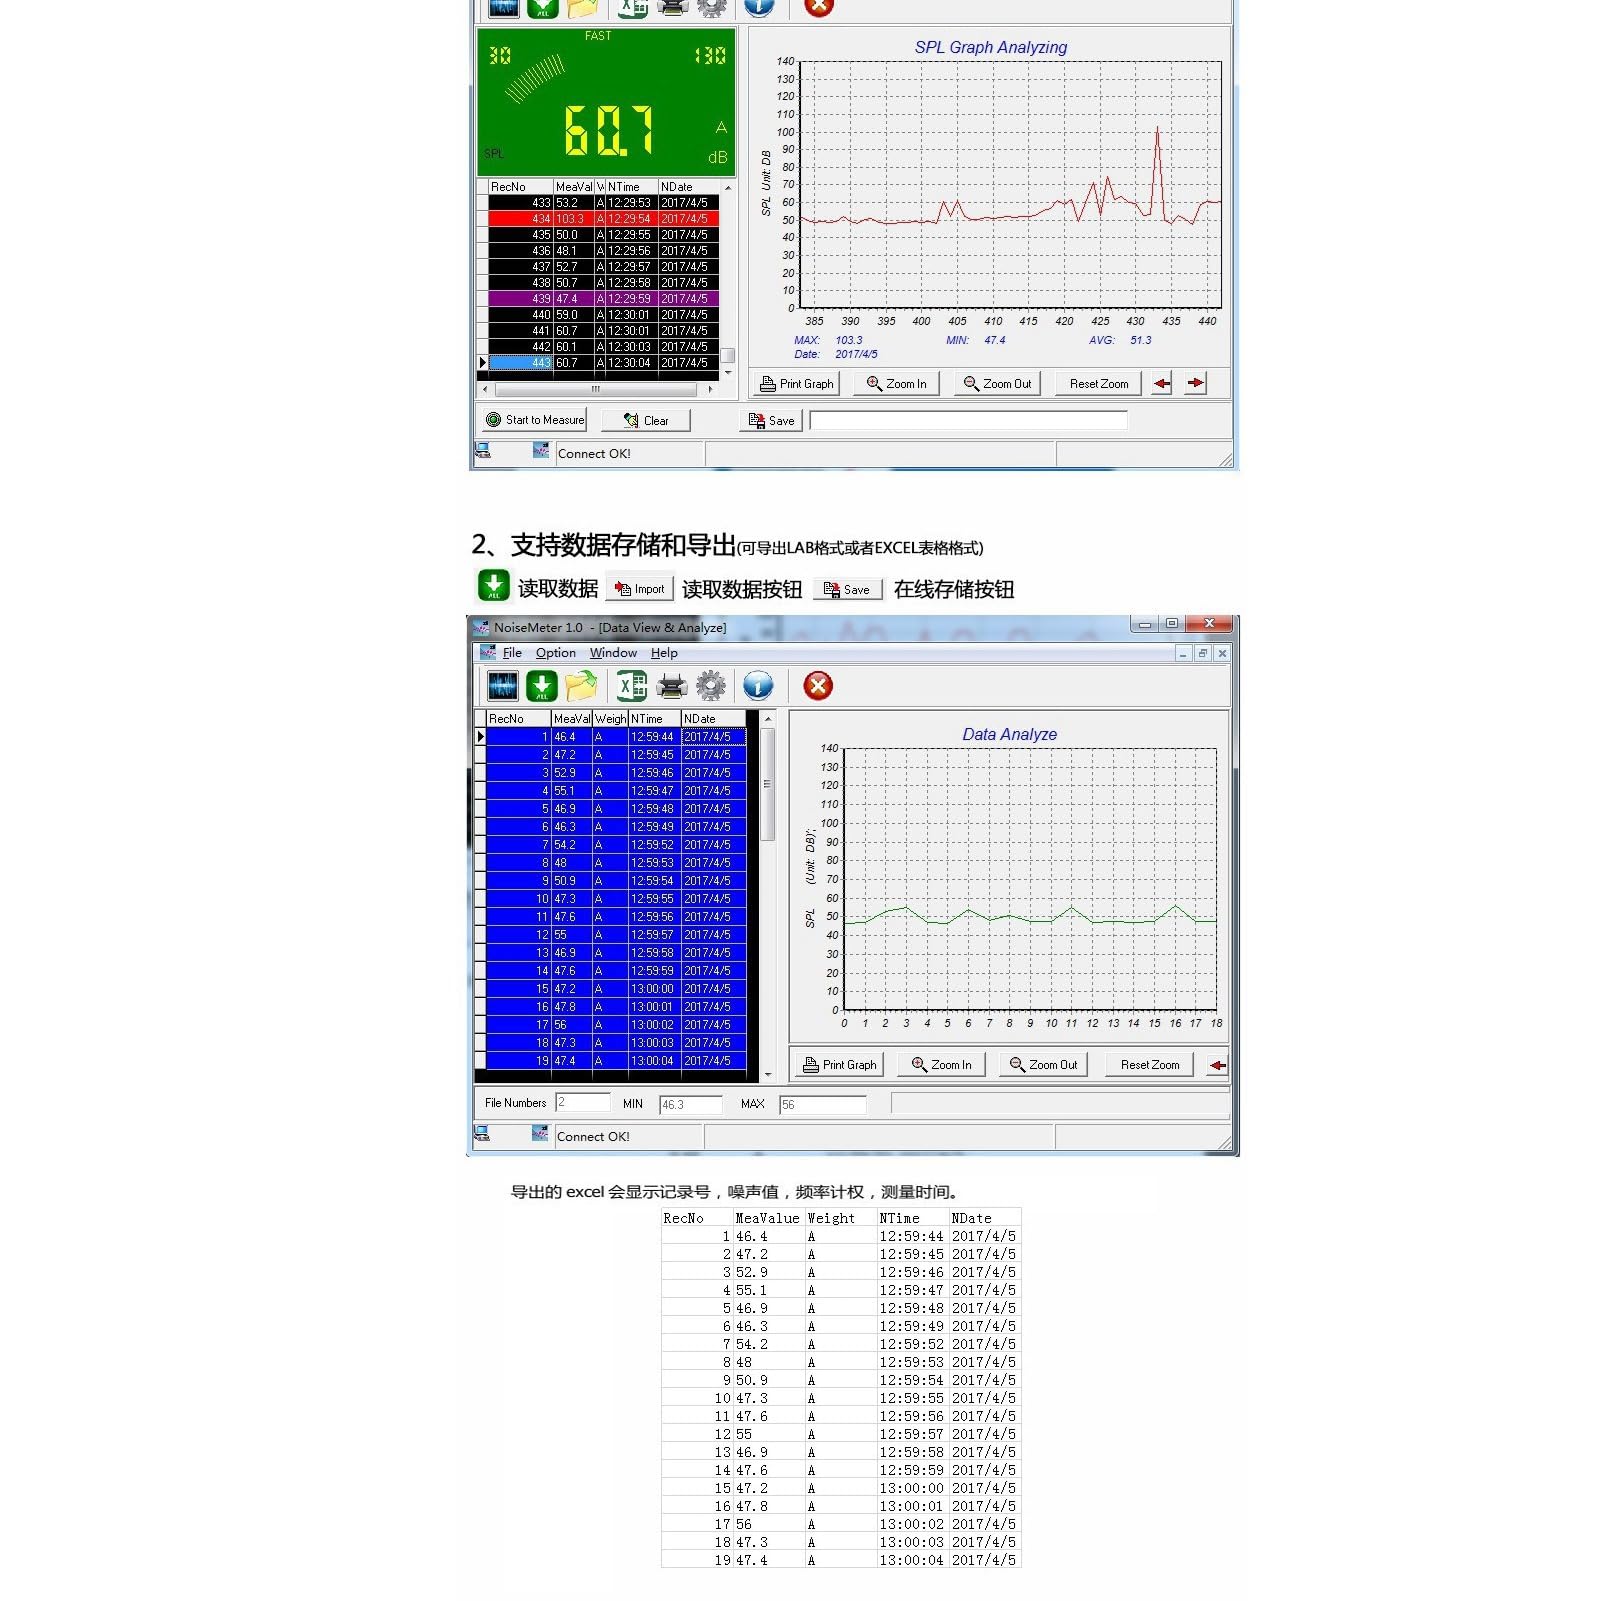The height and width of the screenshot is (1601, 1601).
Task: Click scroll-down arrow of Data View table
Action: [768, 1075]
